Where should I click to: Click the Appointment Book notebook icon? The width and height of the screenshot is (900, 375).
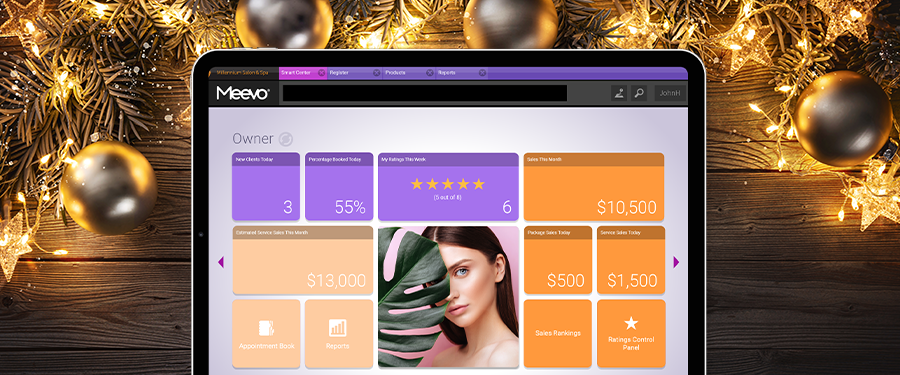266,328
